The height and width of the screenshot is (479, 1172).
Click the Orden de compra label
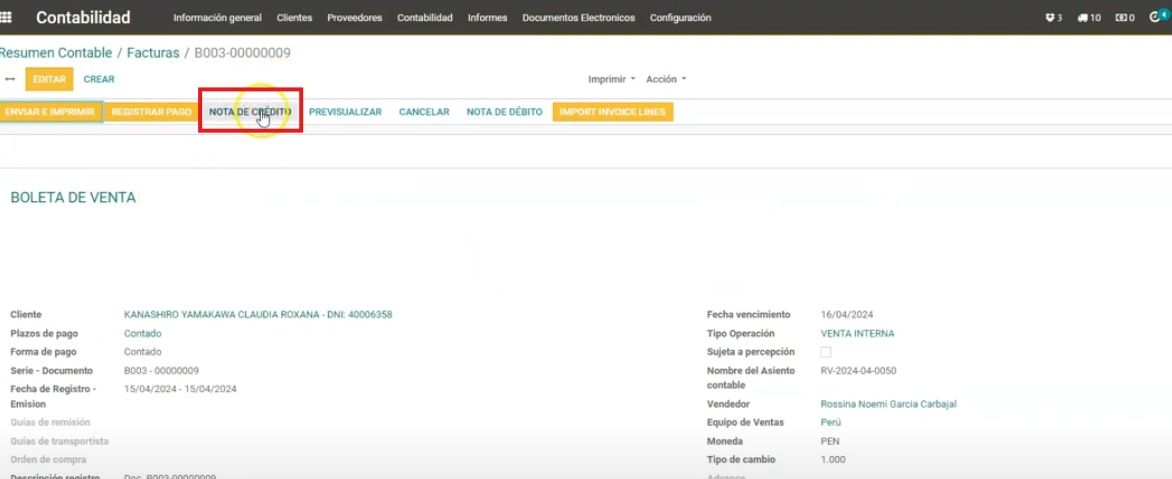pyautogui.click(x=49, y=460)
